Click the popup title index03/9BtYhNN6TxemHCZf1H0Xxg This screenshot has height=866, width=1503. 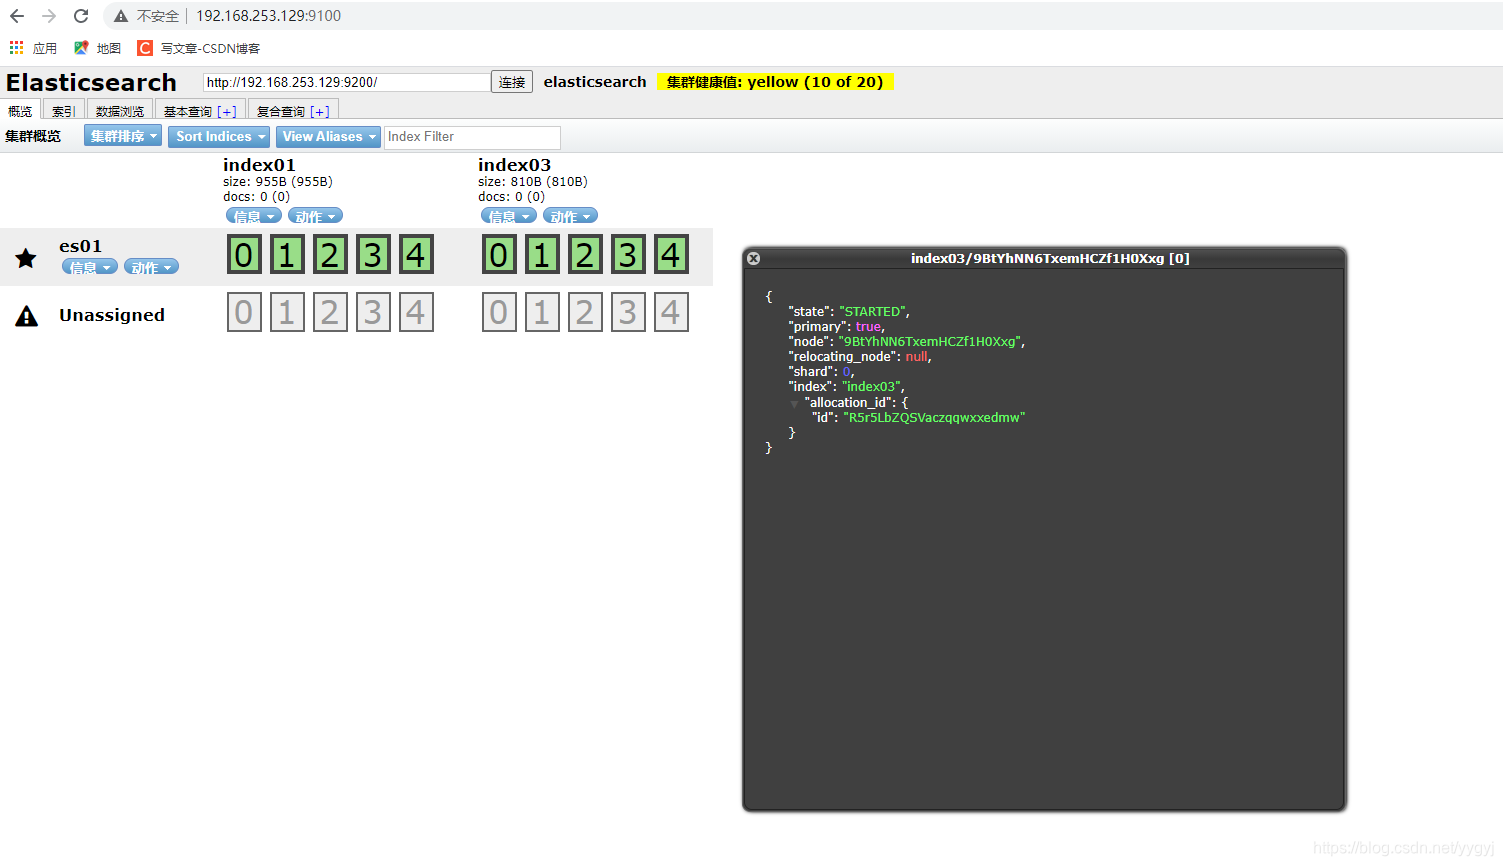click(1050, 258)
